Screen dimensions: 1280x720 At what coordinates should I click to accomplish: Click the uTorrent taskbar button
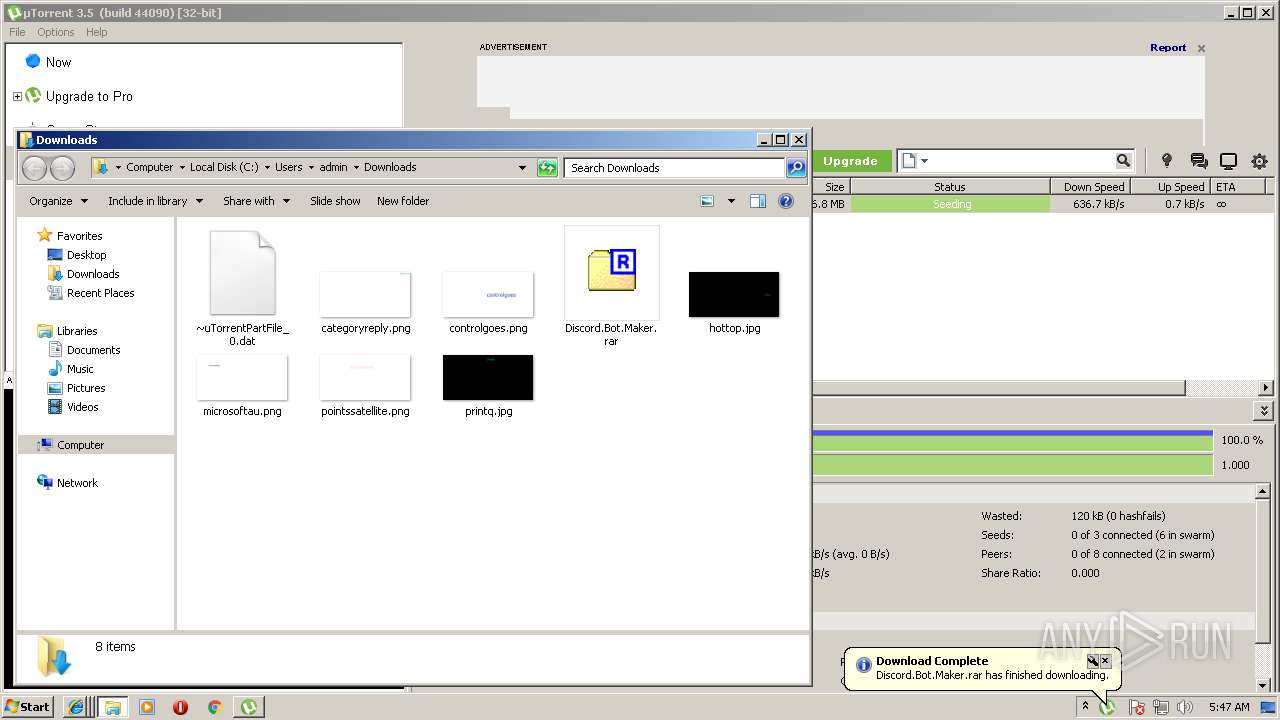point(248,707)
